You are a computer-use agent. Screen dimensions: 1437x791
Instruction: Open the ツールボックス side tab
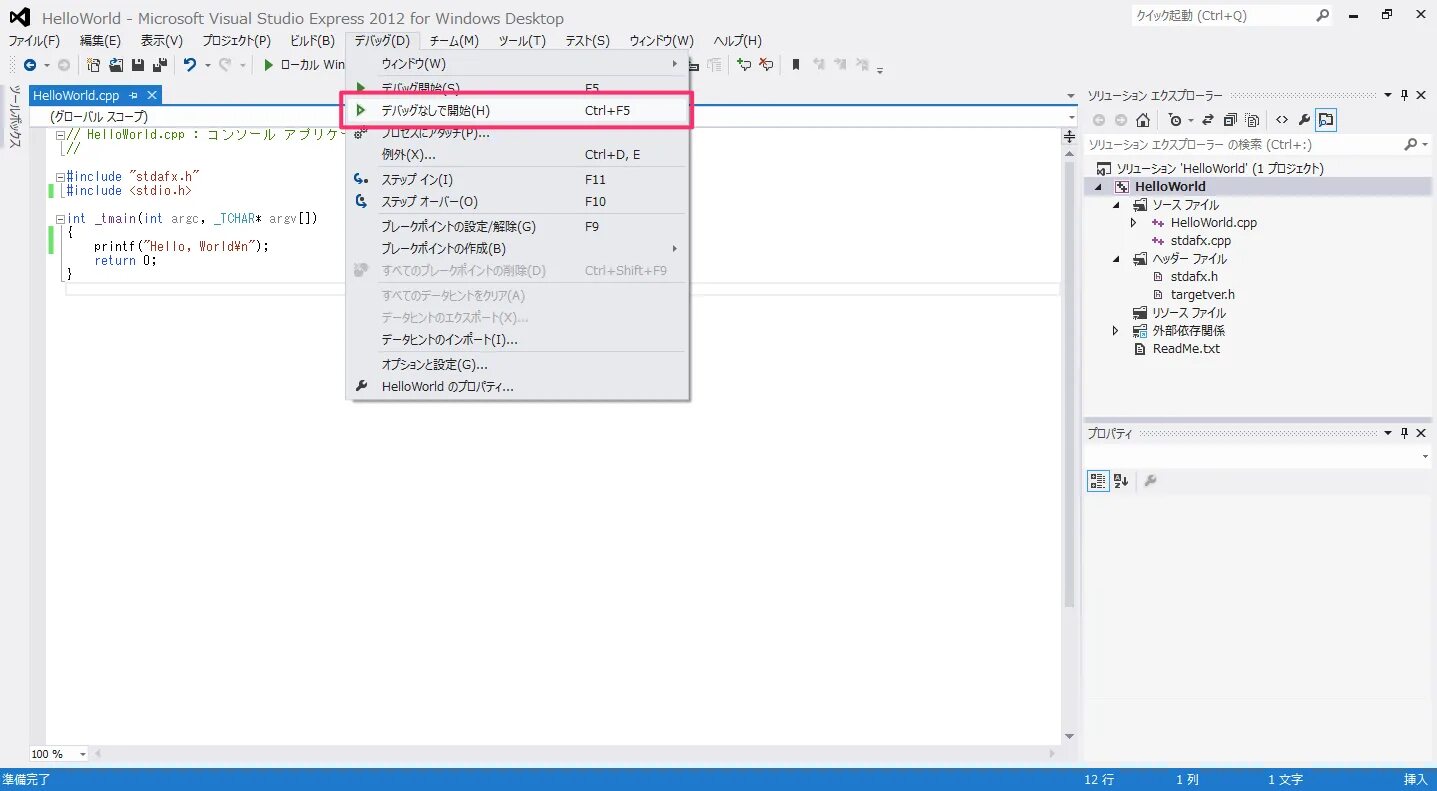(x=15, y=117)
